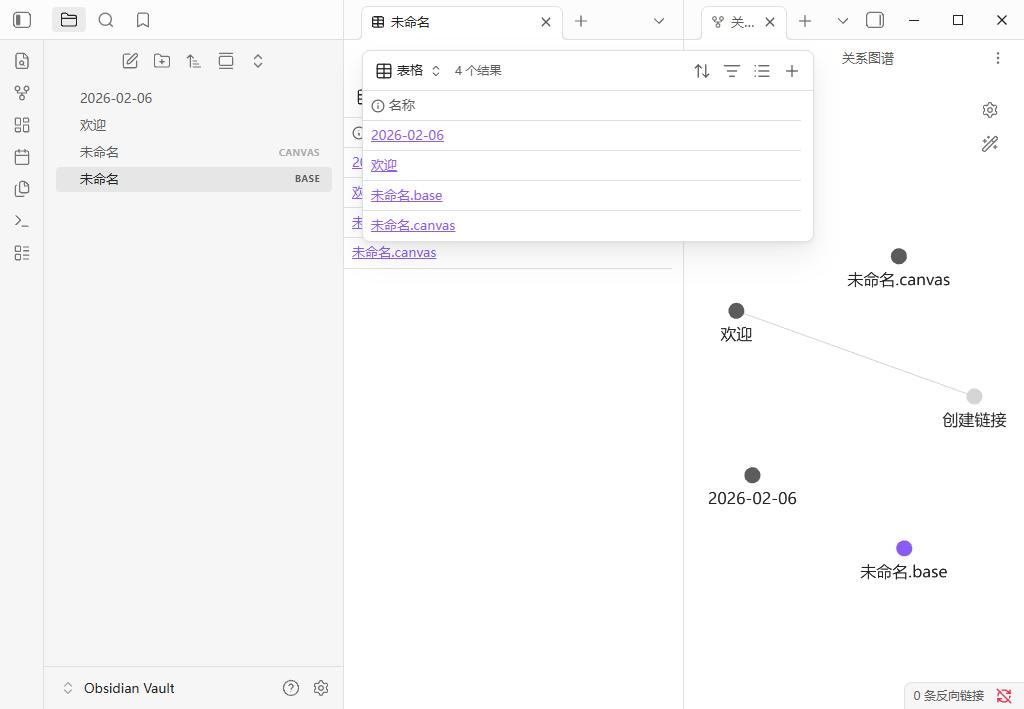Image resolution: width=1024 pixels, height=709 pixels.
Task: Create a new folder in file explorer
Action: point(162,61)
